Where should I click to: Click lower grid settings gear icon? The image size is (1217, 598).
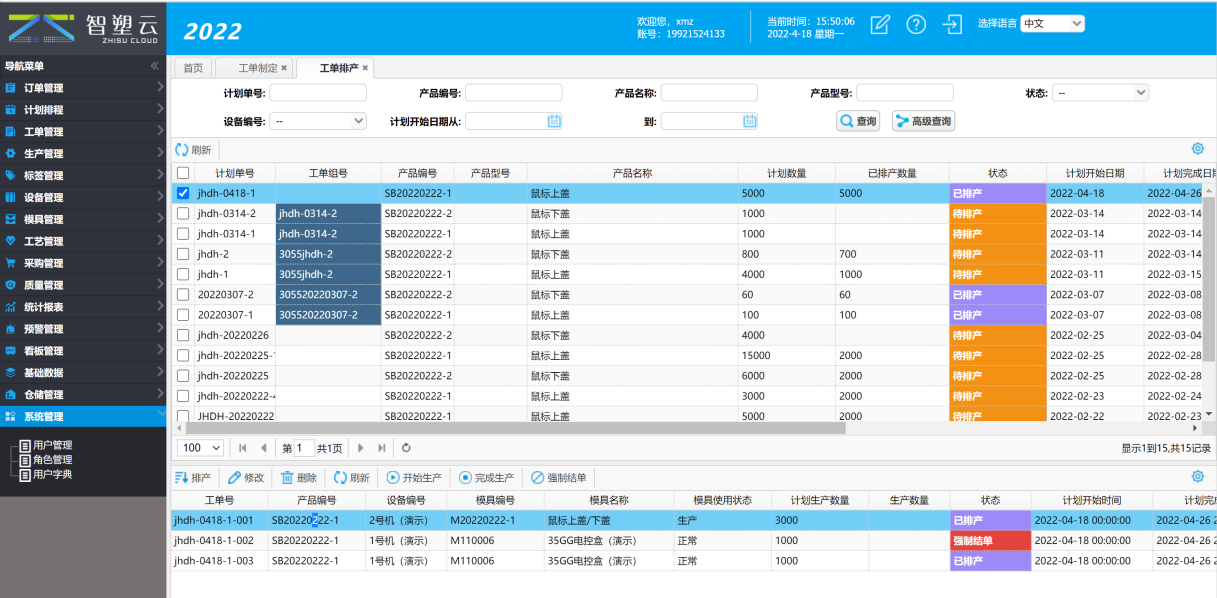click(1198, 477)
